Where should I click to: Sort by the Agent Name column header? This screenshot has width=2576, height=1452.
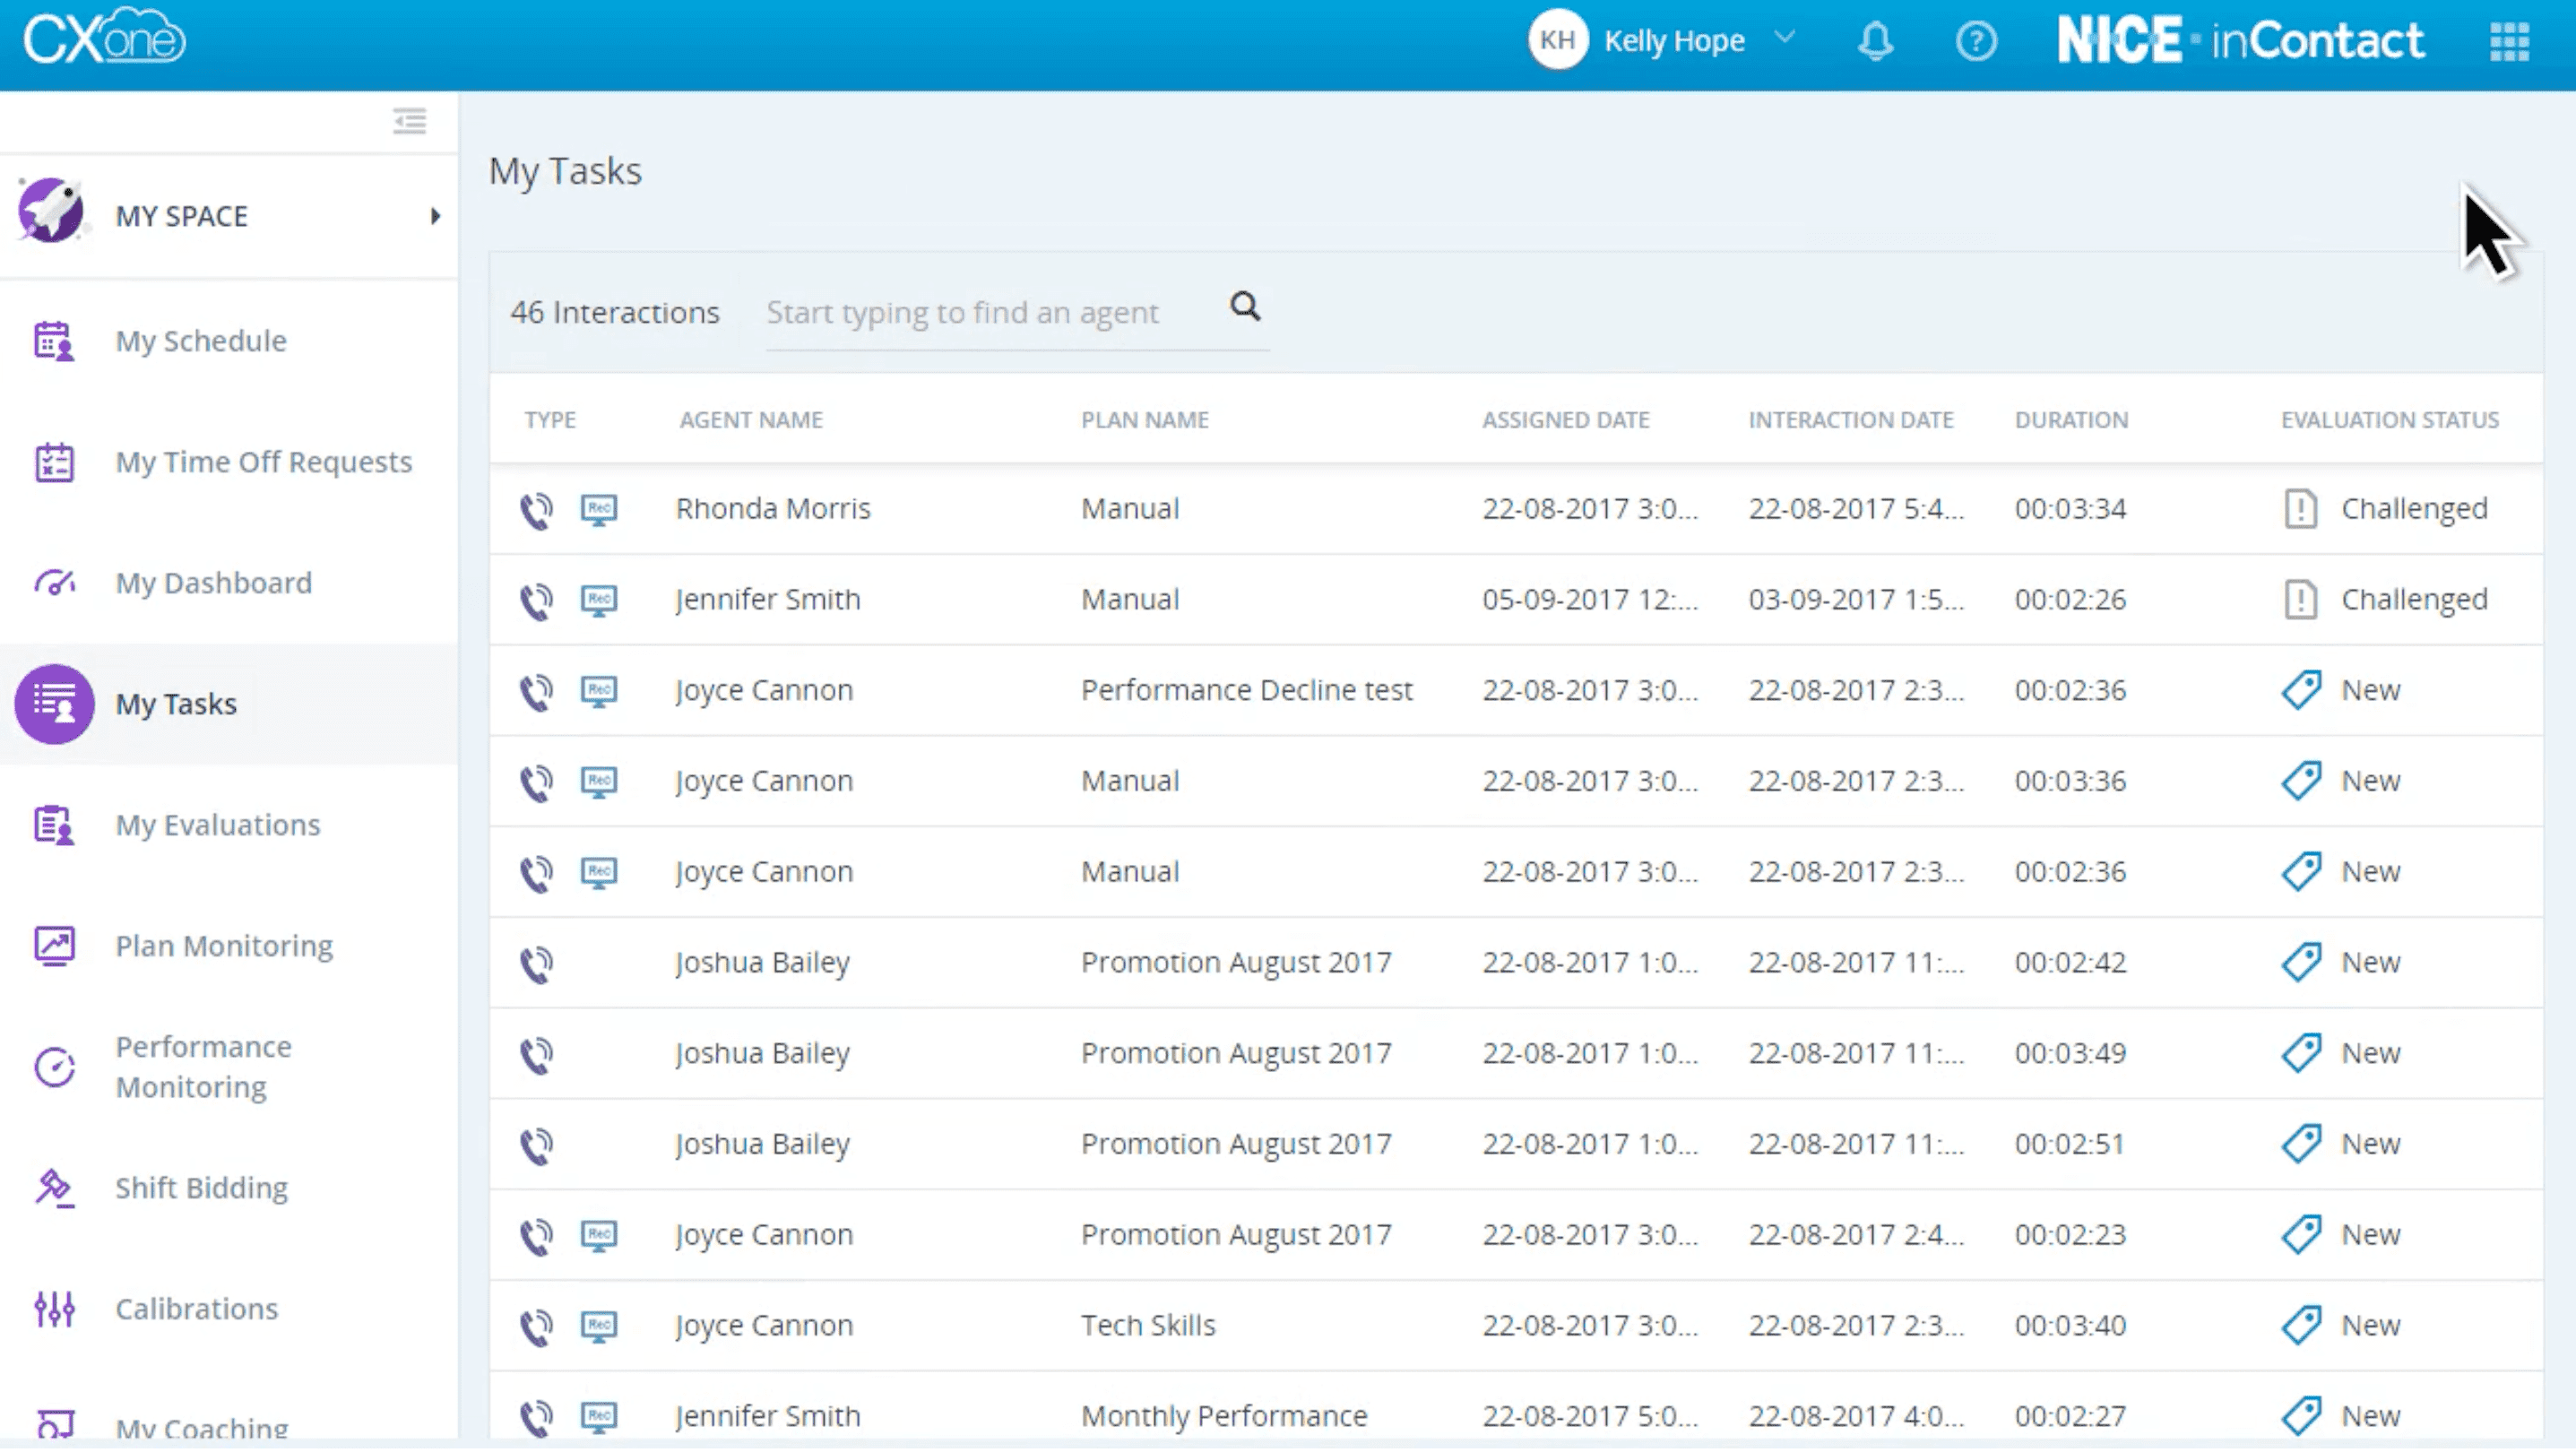[750, 420]
